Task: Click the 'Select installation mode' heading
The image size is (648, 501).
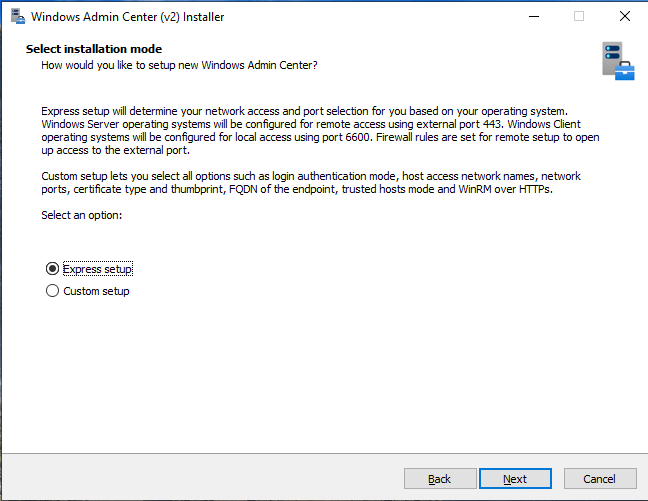Action: click(x=94, y=49)
